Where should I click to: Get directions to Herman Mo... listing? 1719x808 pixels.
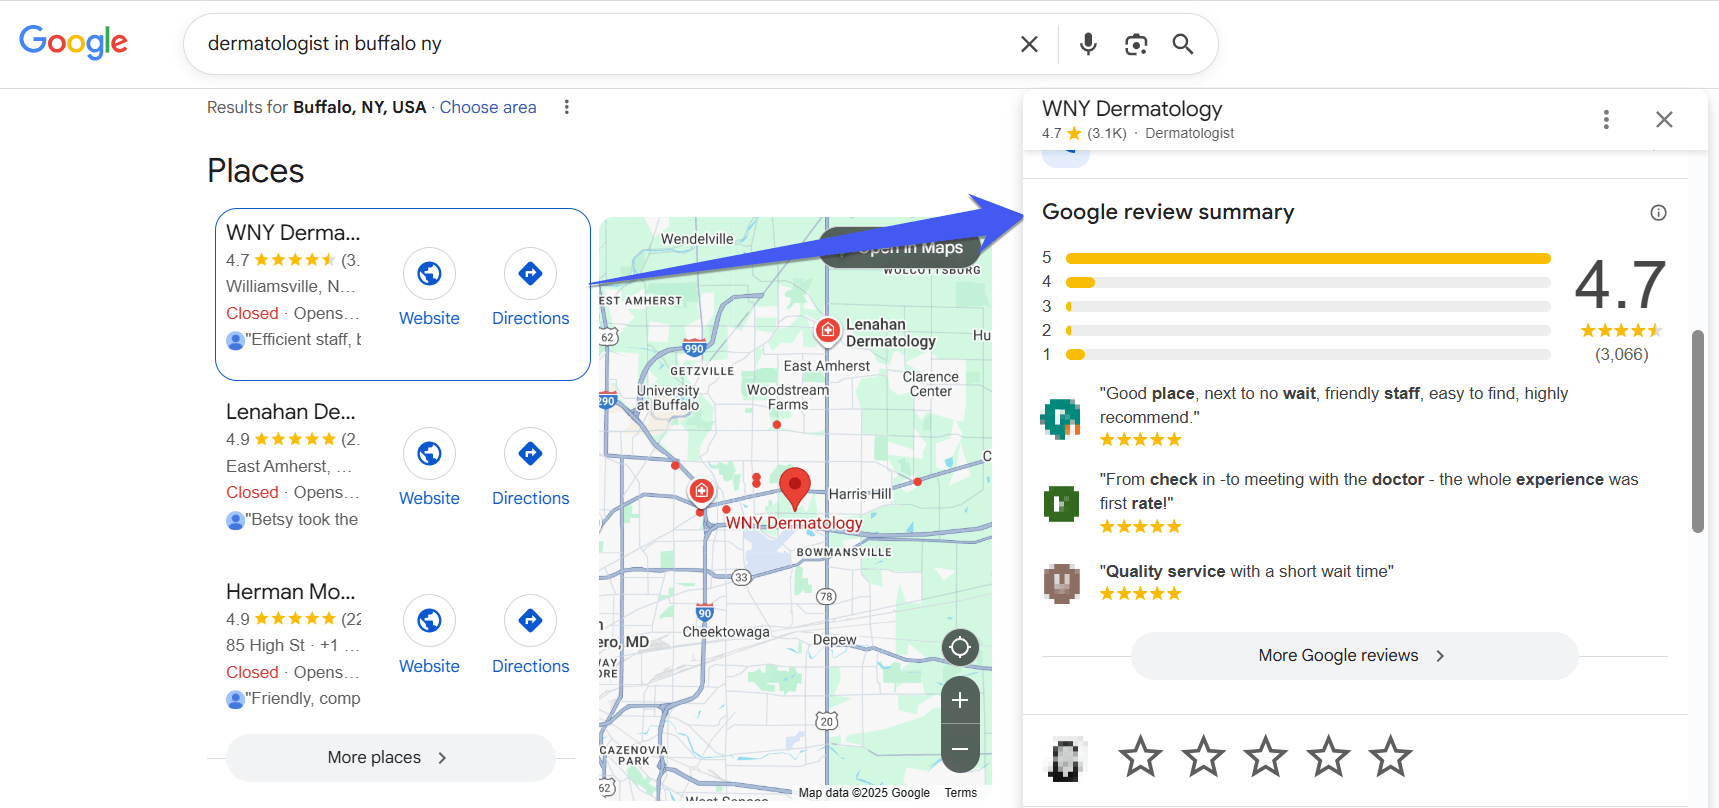(x=530, y=620)
